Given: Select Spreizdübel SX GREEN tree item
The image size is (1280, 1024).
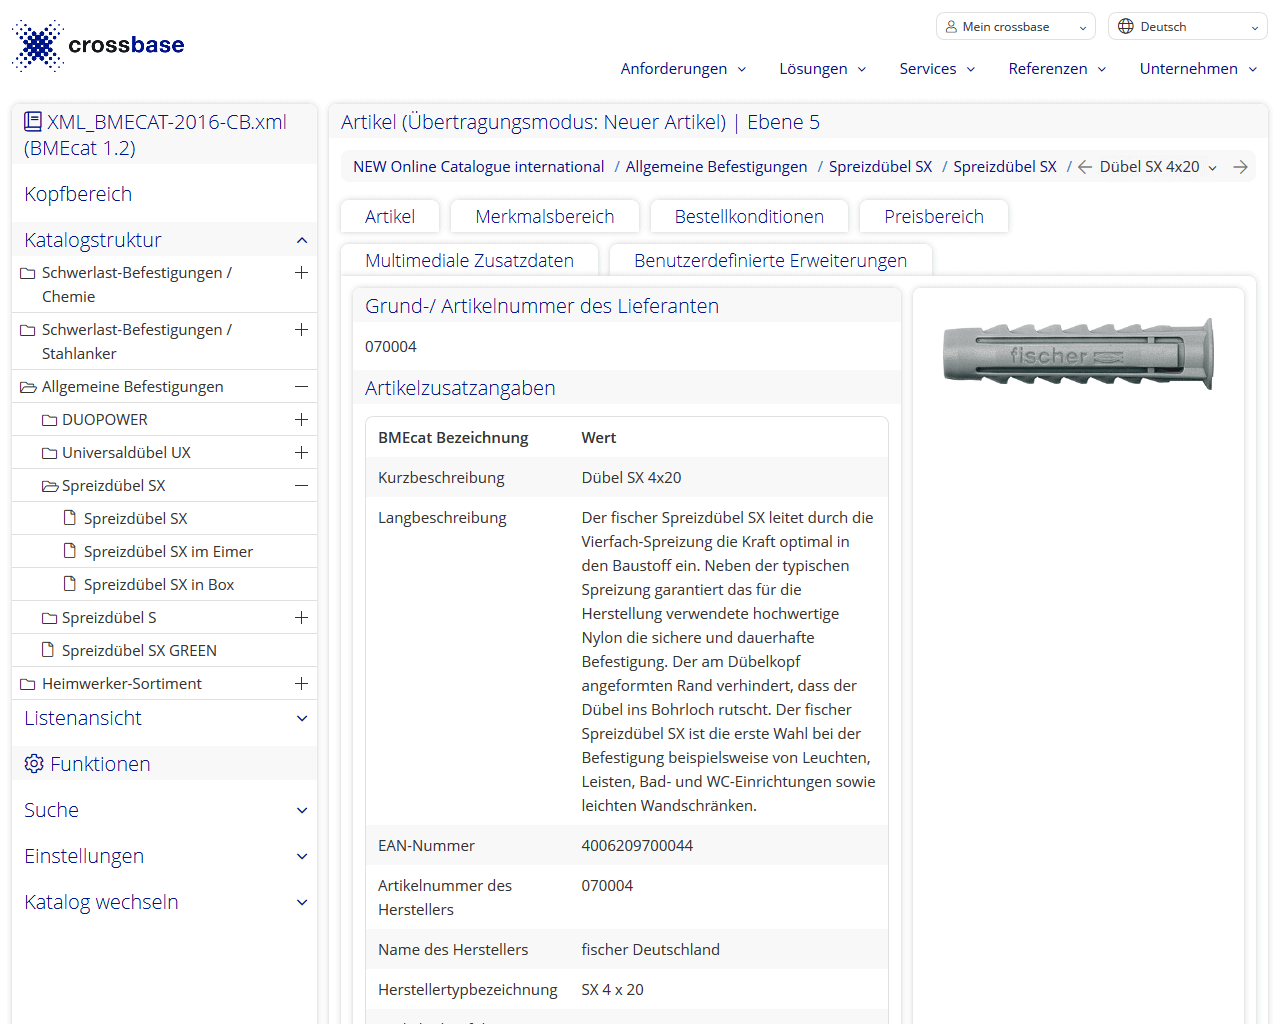Looking at the screenshot, I should point(139,651).
